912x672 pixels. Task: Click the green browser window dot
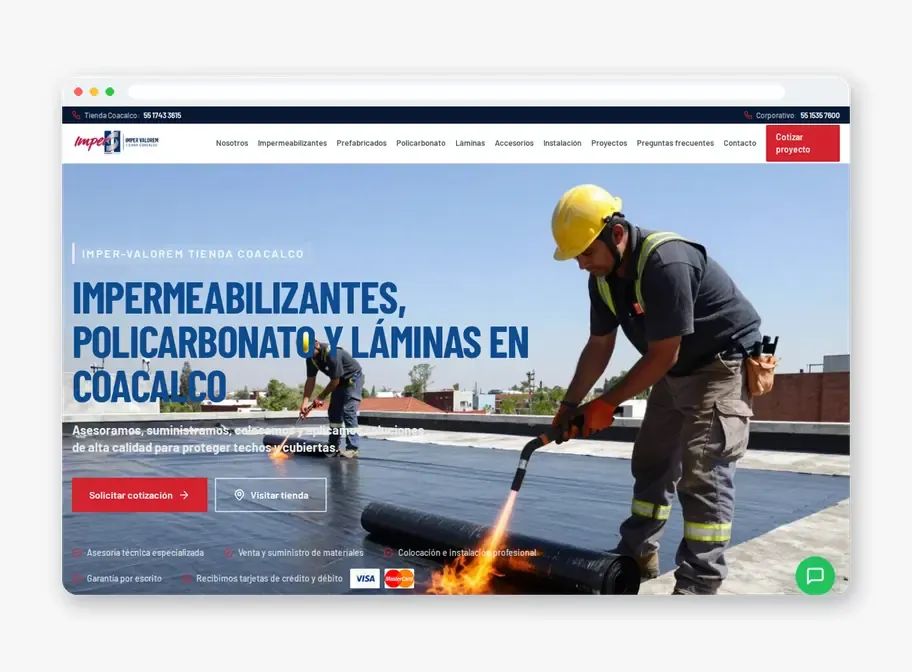coord(109,91)
